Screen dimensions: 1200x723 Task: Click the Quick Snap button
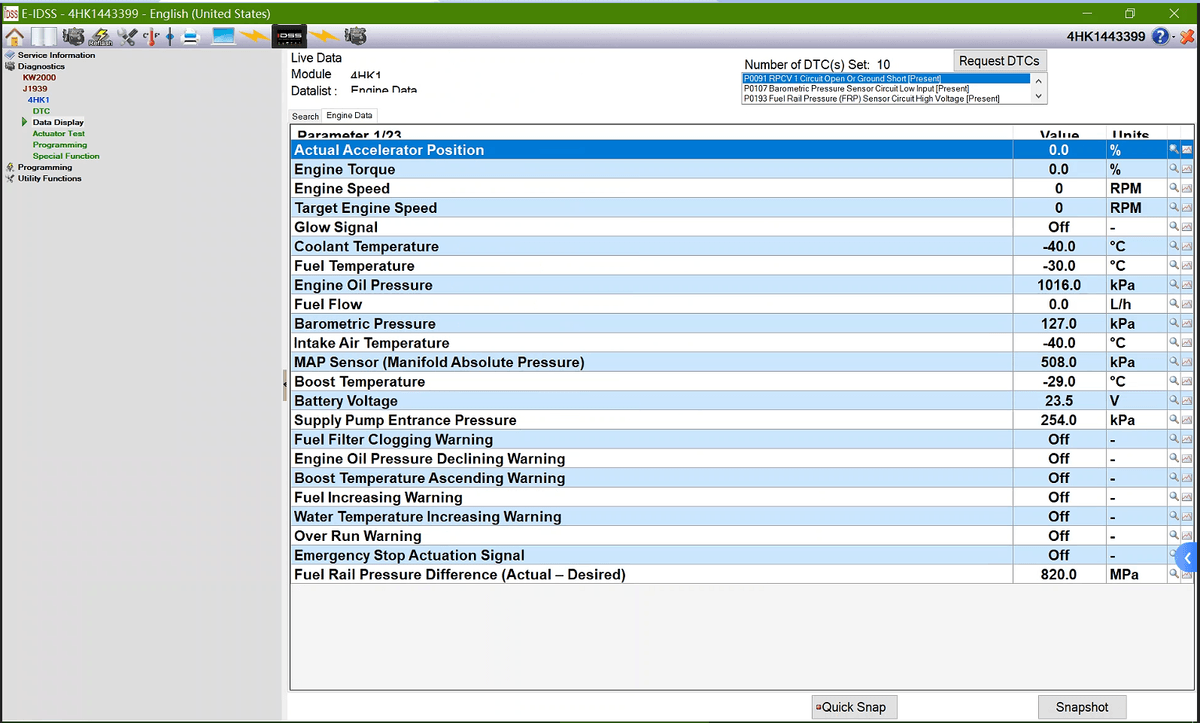point(852,707)
